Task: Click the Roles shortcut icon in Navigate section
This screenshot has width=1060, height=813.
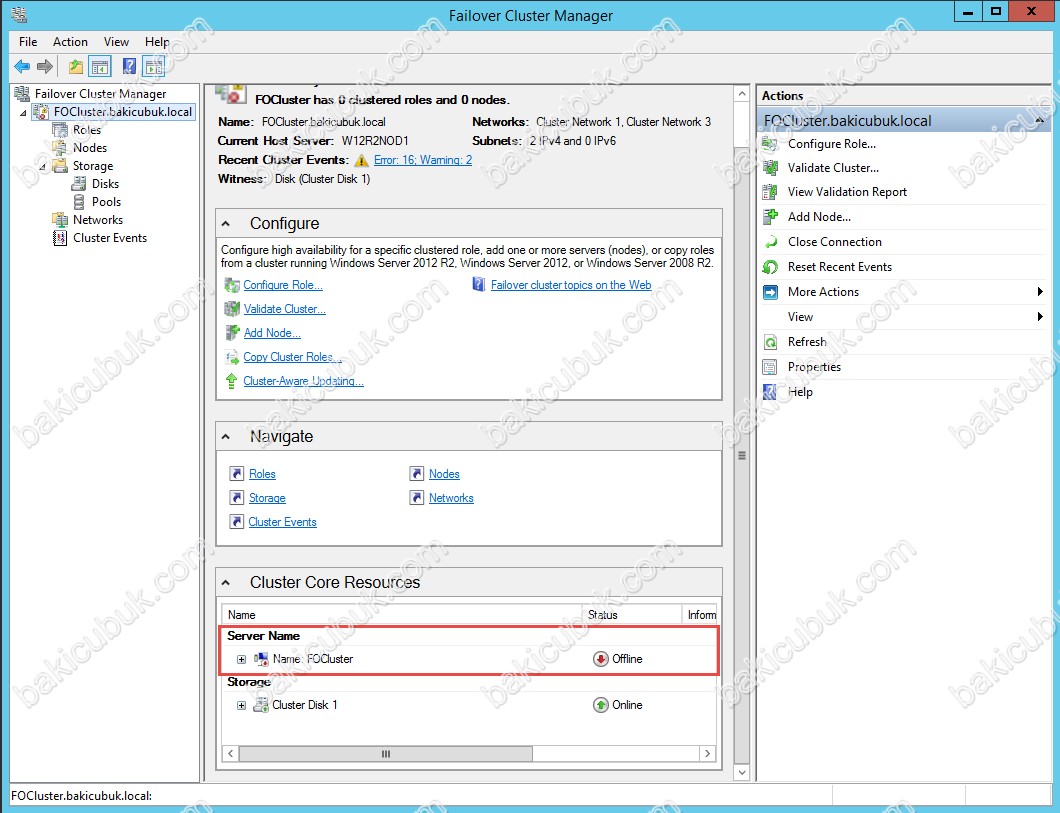Action: pos(237,474)
